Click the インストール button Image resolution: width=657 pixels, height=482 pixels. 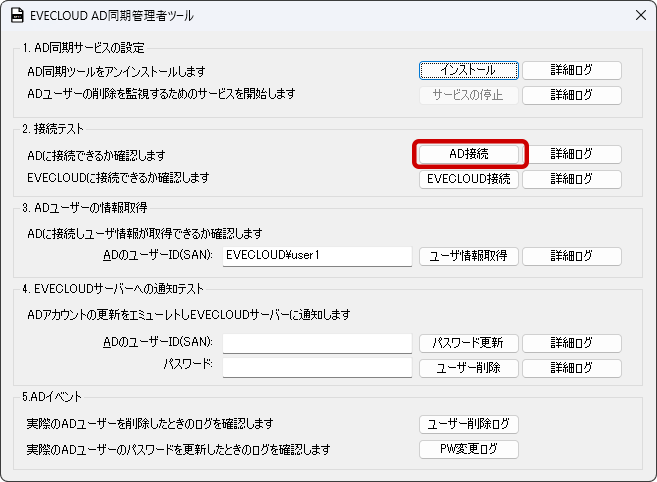pos(468,70)
